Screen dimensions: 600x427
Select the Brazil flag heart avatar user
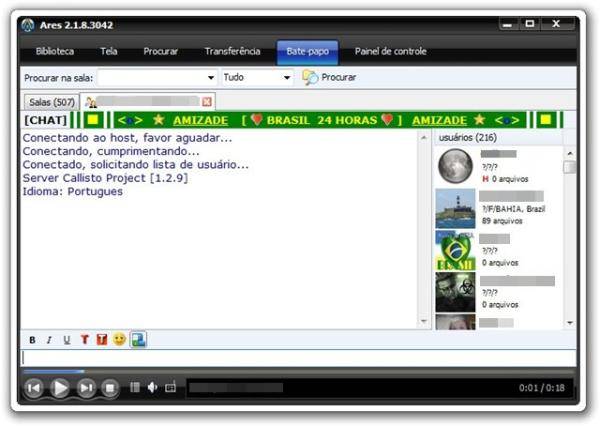point(455,250)
